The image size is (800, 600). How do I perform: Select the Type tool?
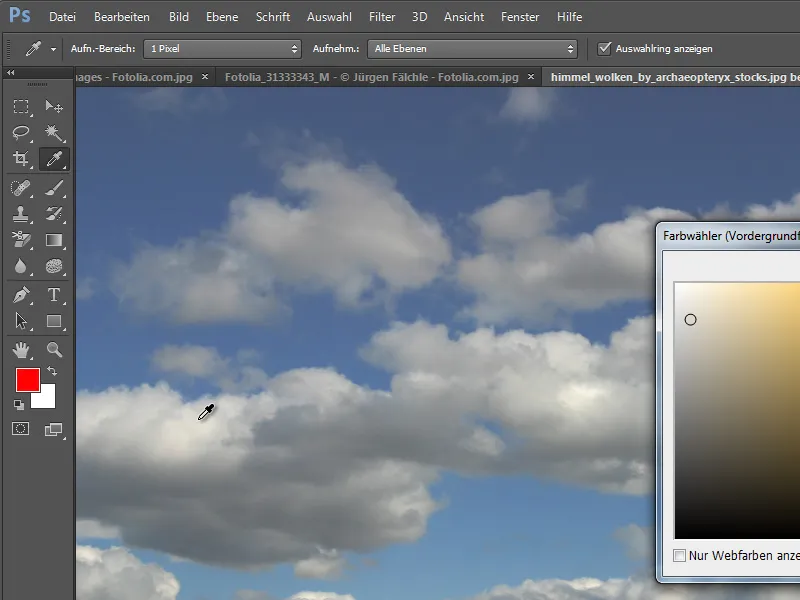54,295
